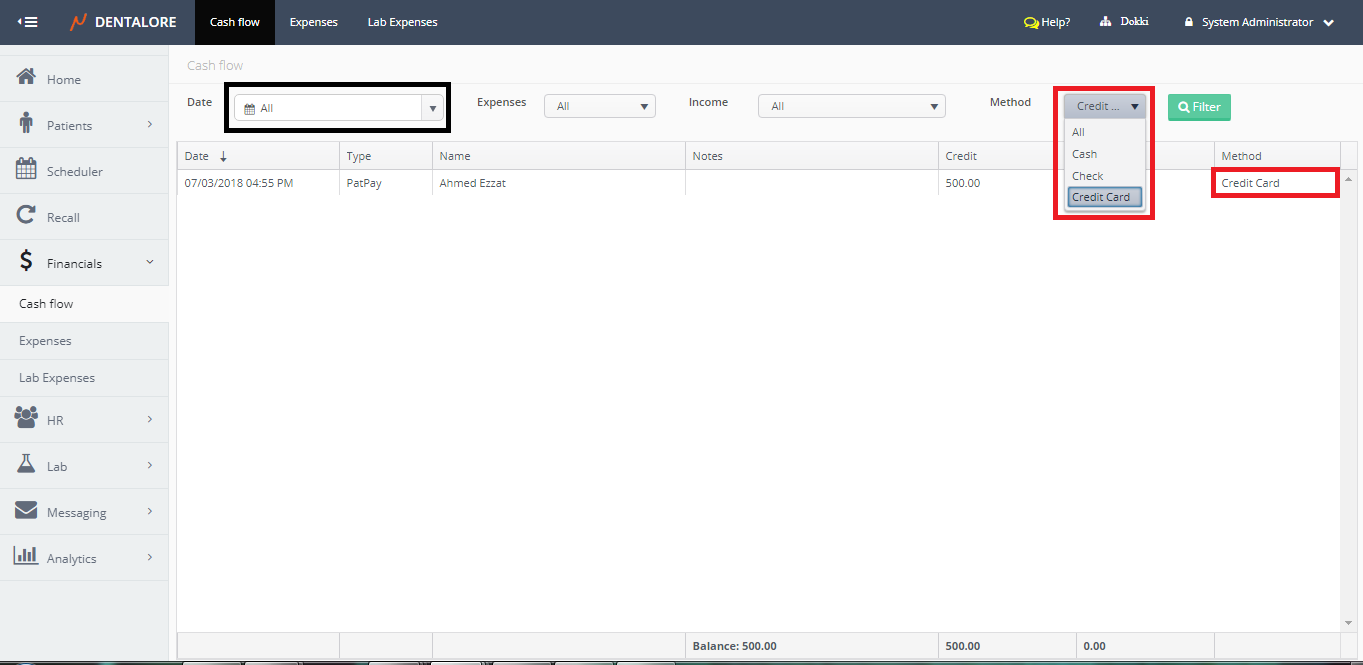Screen dimensions: 1363x665
Task: Click the Analytics bar chart icon
Action: point(26,557)
